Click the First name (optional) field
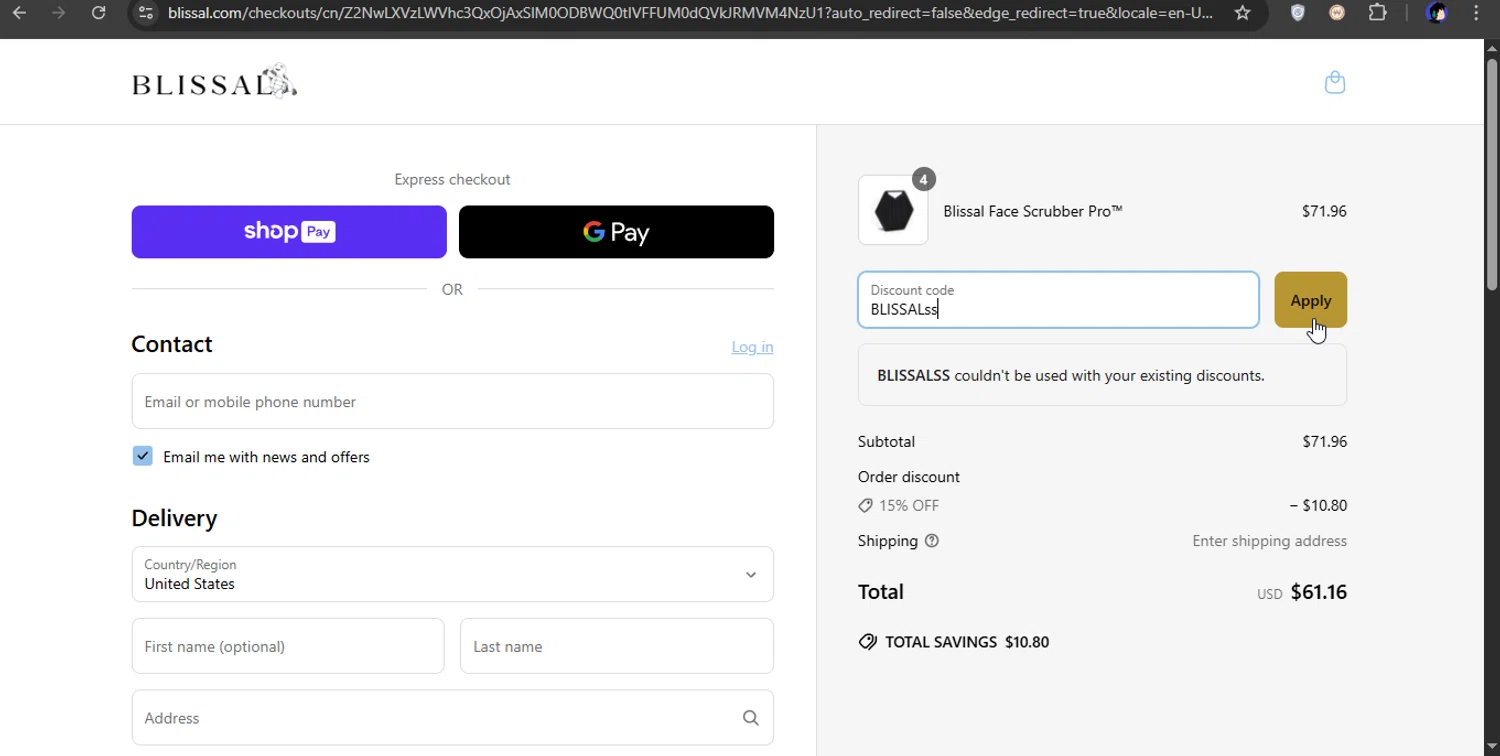Image resolution: width=1500 pixels, height=756 pixels. pos(288,646)
